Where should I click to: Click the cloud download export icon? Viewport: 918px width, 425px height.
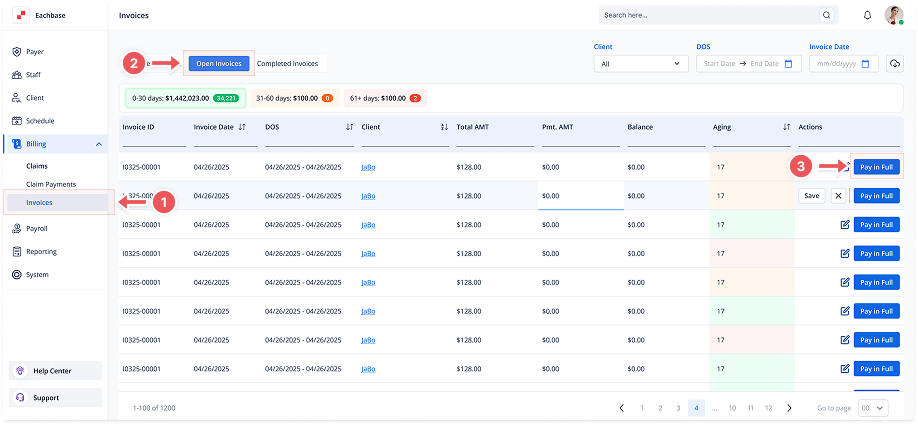click(894, 64)
